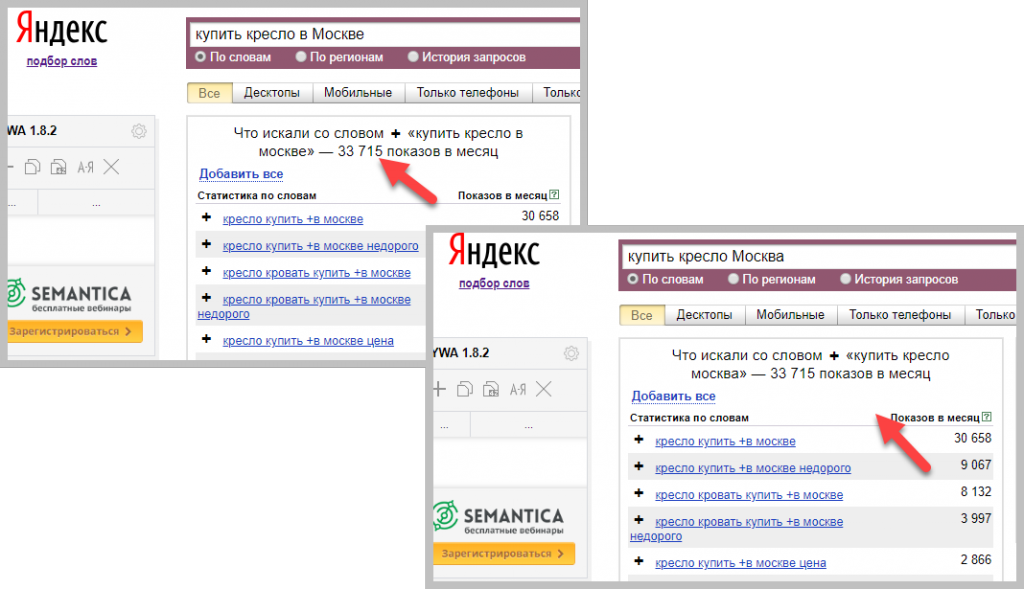Open 'Десктопы' tab in 'купить кресло в Москве' window
1024x589 pixels.
click(272, 93)
